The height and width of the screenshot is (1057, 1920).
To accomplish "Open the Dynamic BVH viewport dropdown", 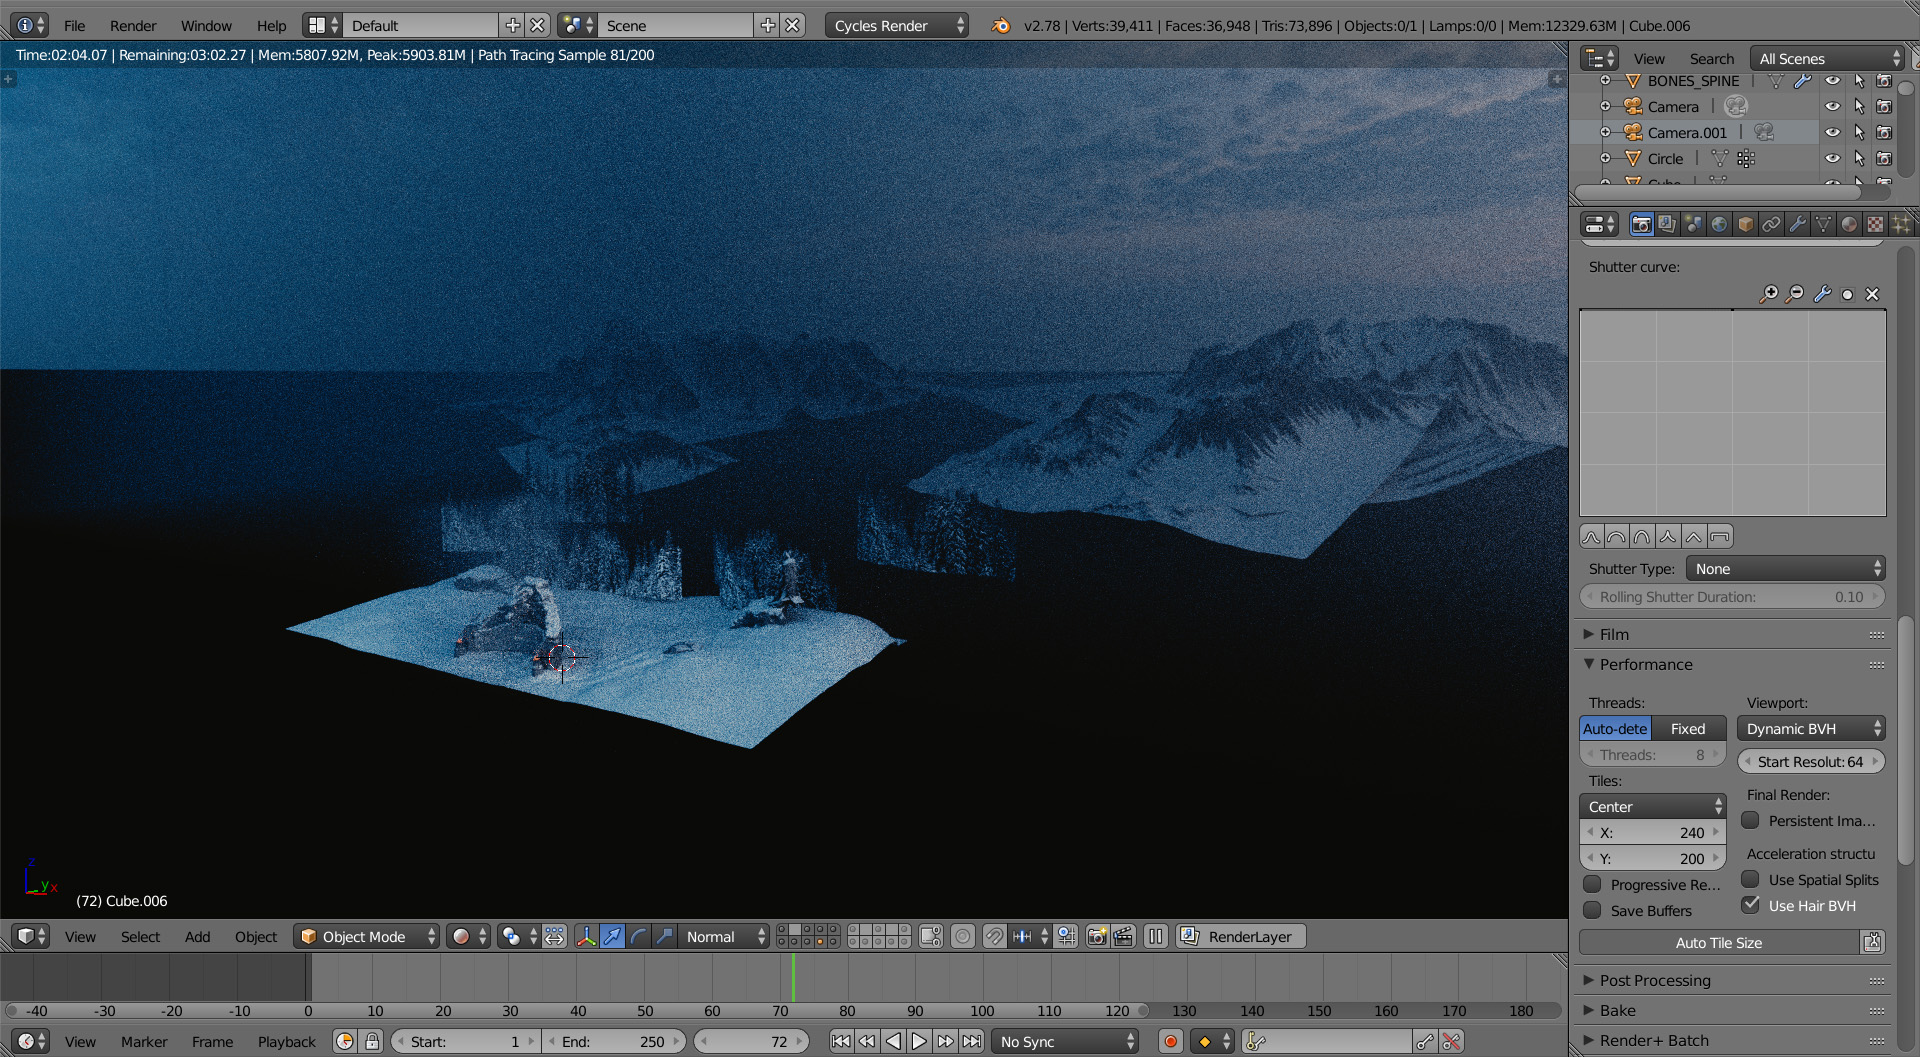I will coord(1811,728).
